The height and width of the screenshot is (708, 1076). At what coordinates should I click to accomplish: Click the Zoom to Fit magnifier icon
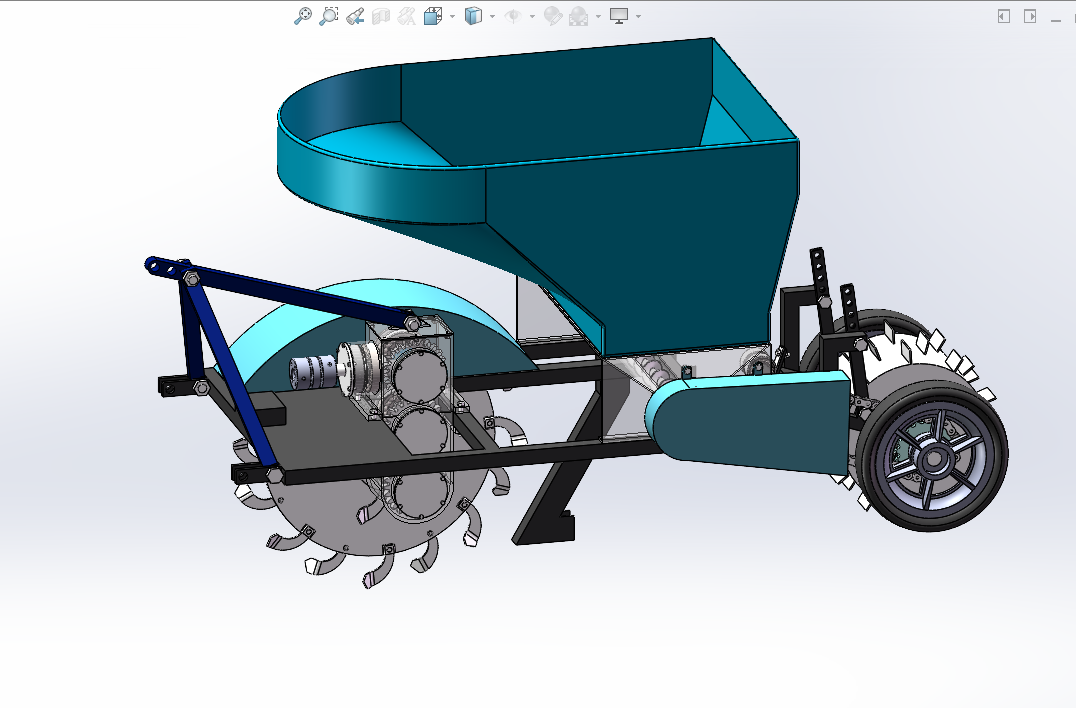tap(303, 16)
